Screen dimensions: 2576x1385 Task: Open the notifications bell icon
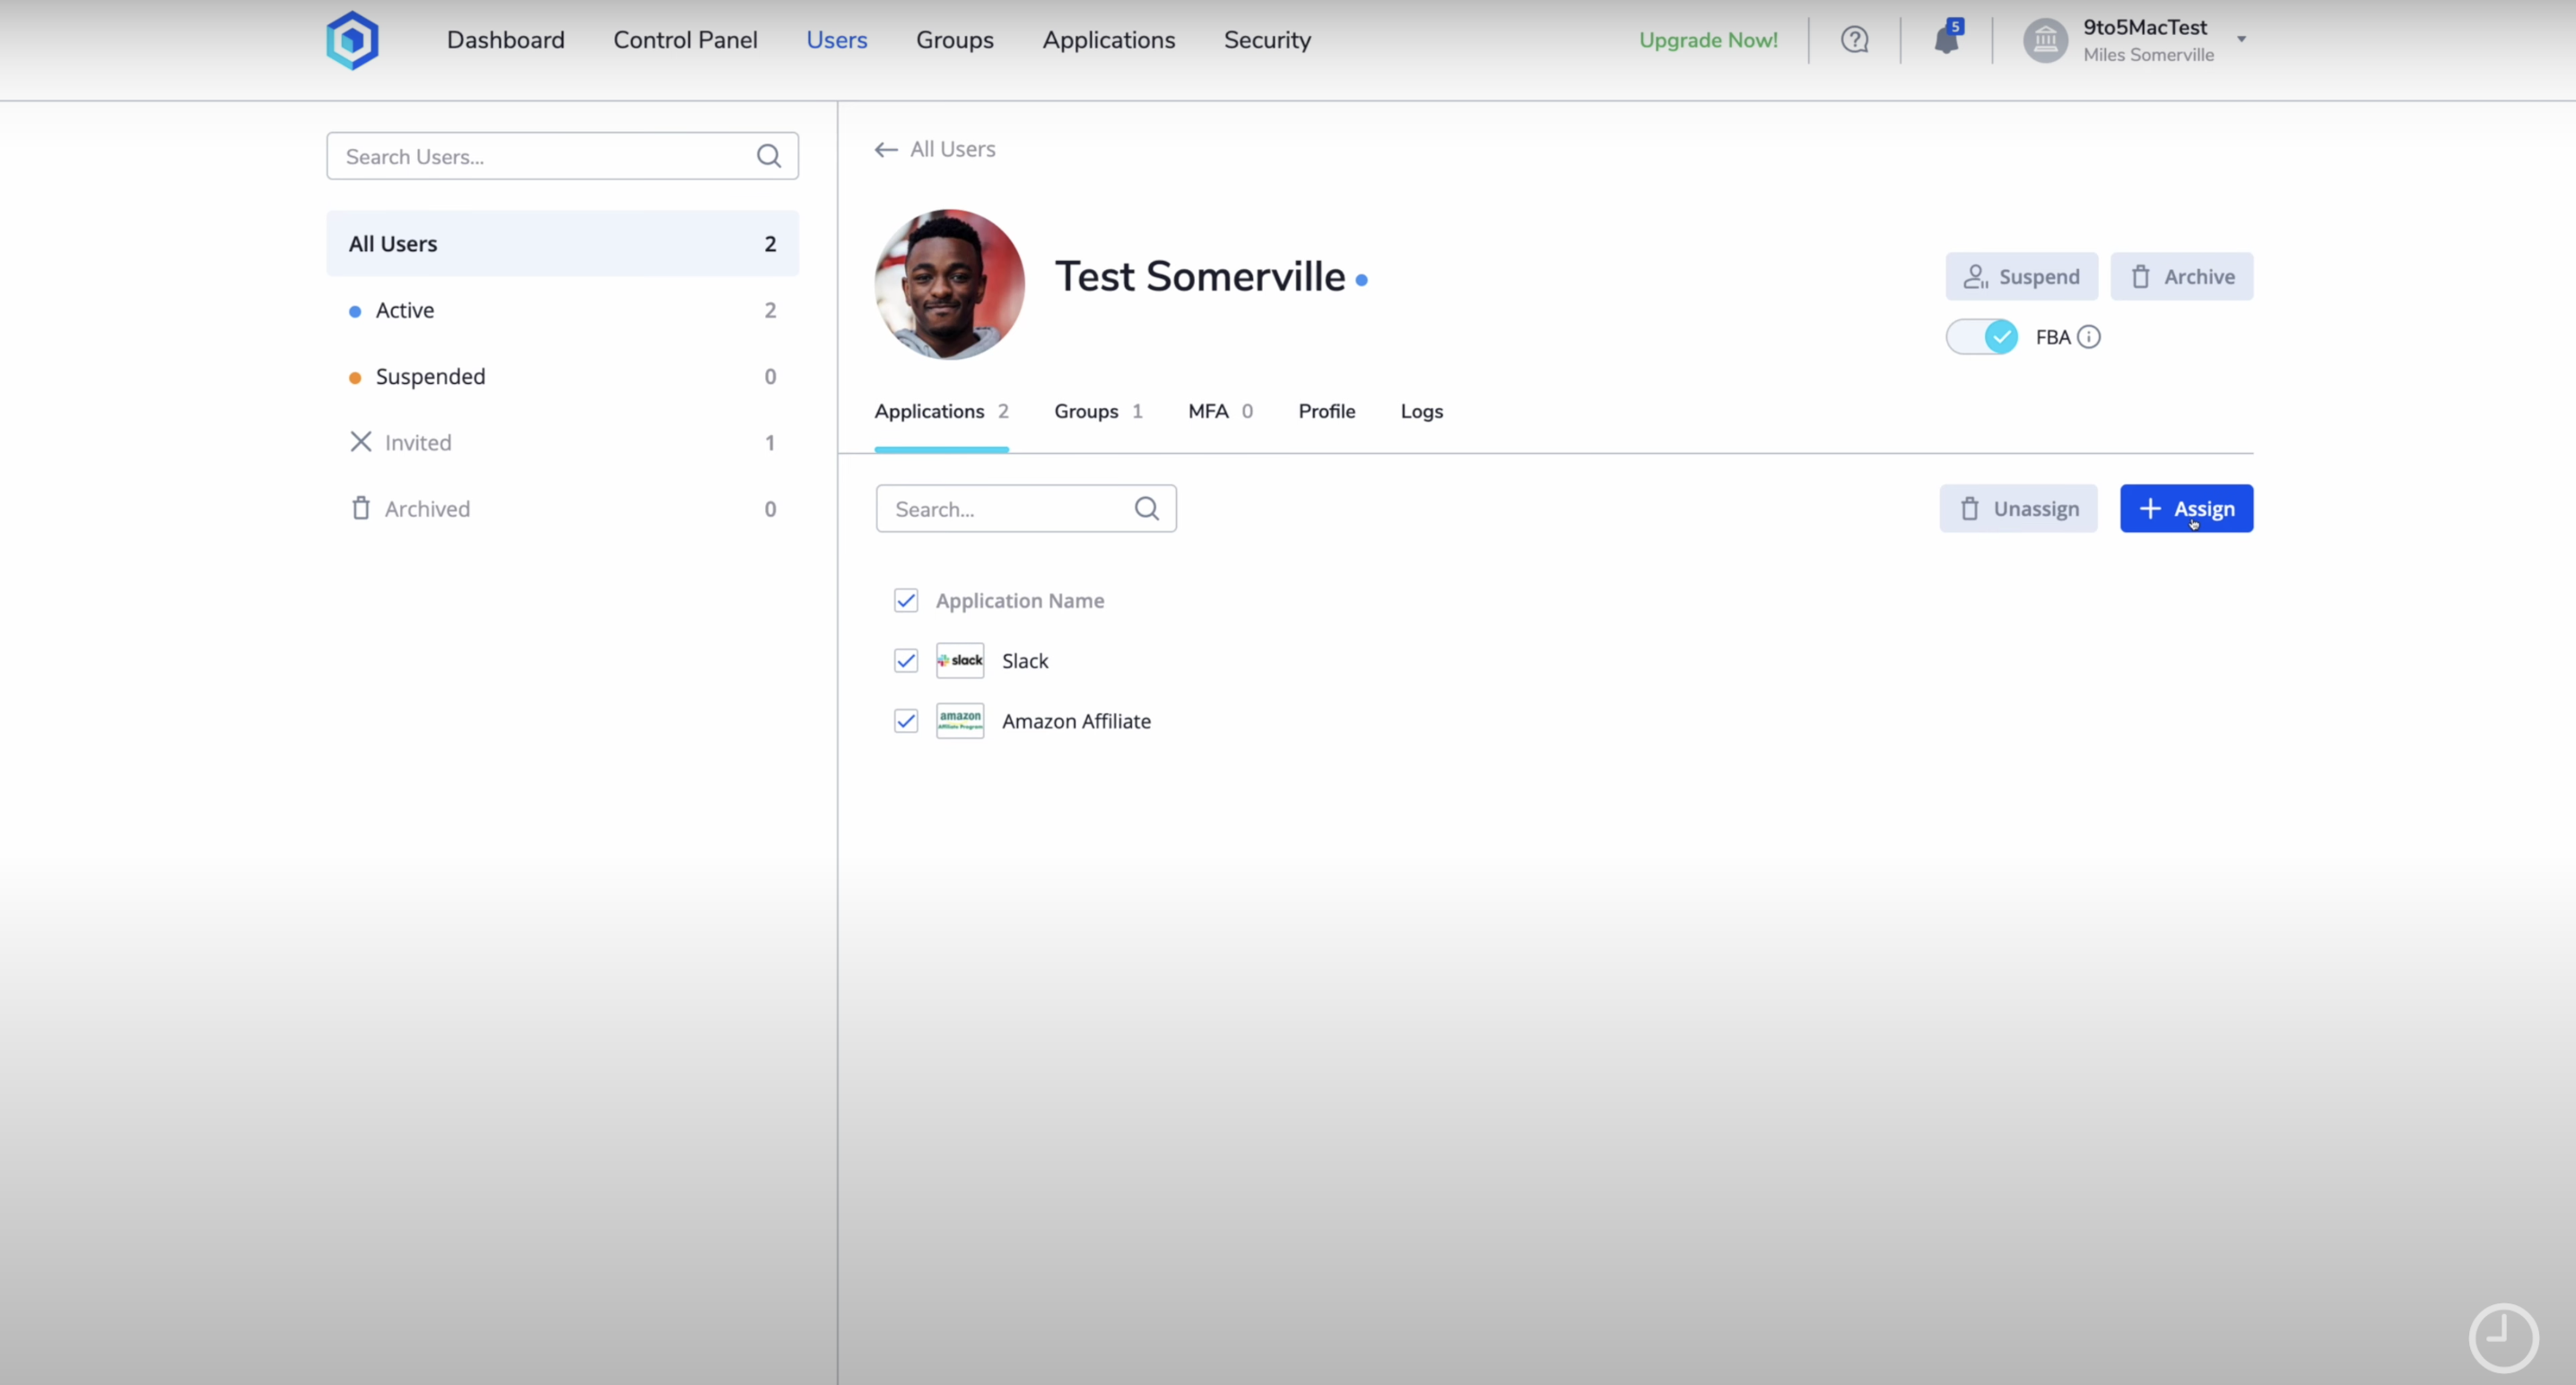click(1948, 40)
